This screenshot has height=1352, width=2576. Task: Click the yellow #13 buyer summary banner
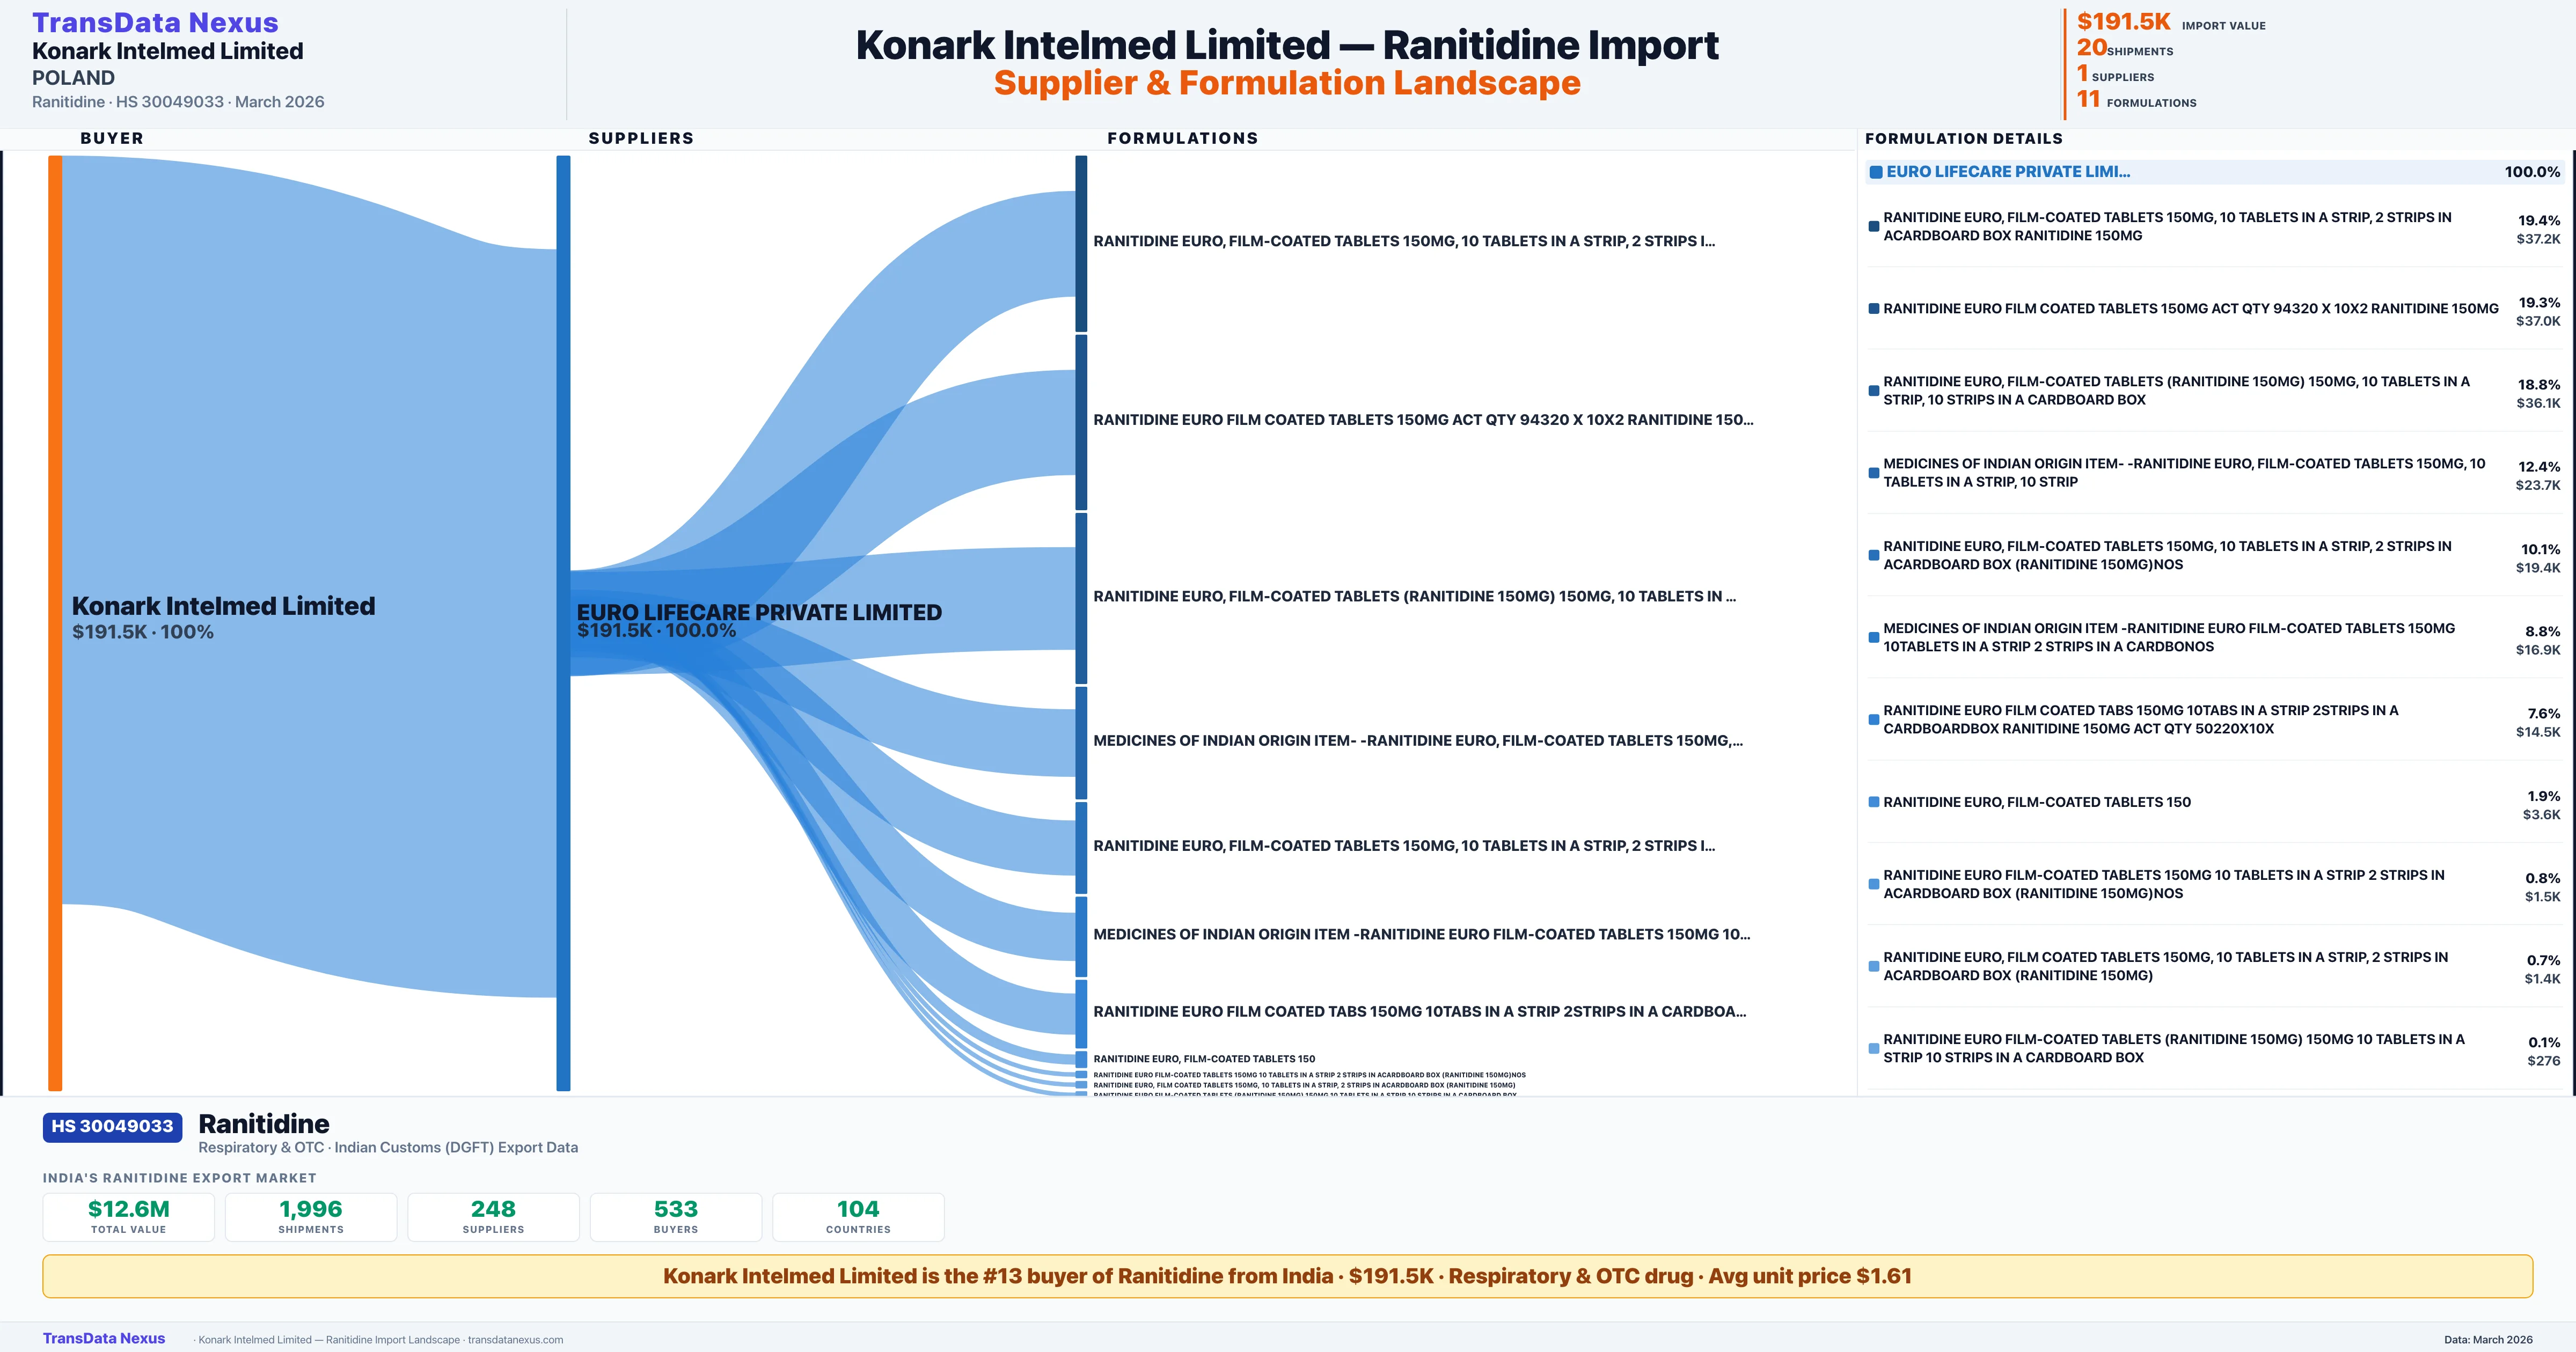point(1287,1276)
